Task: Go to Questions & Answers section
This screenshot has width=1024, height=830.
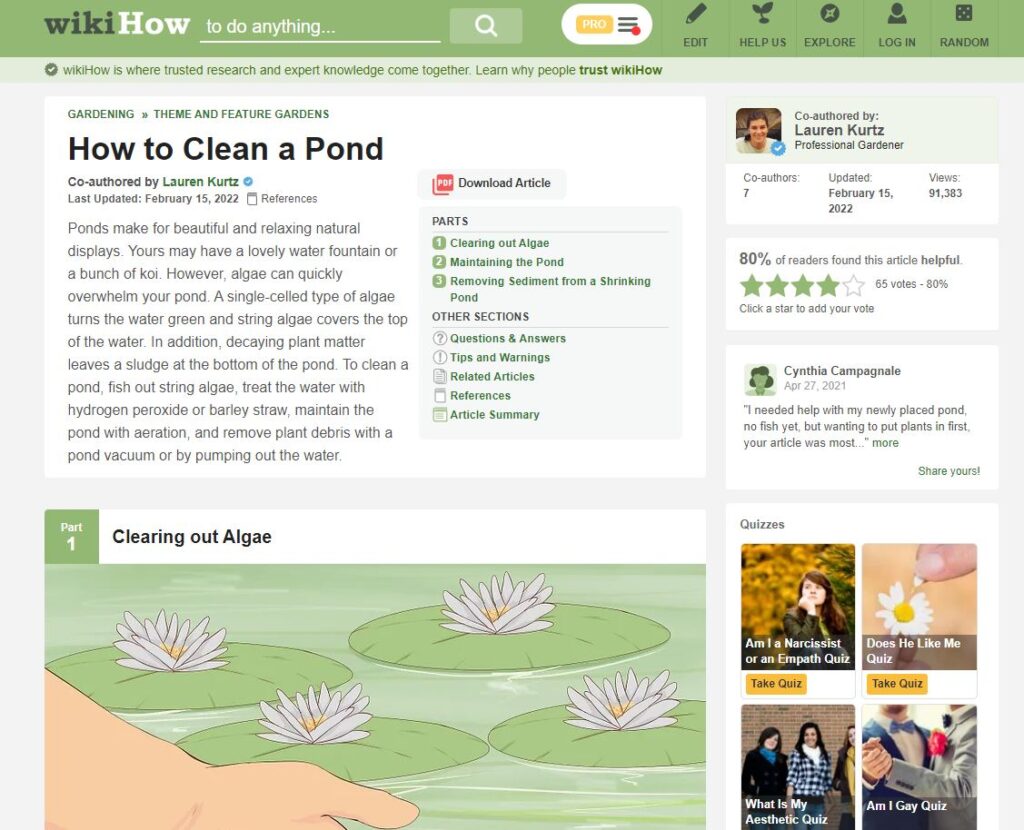Action: (507, 338)
